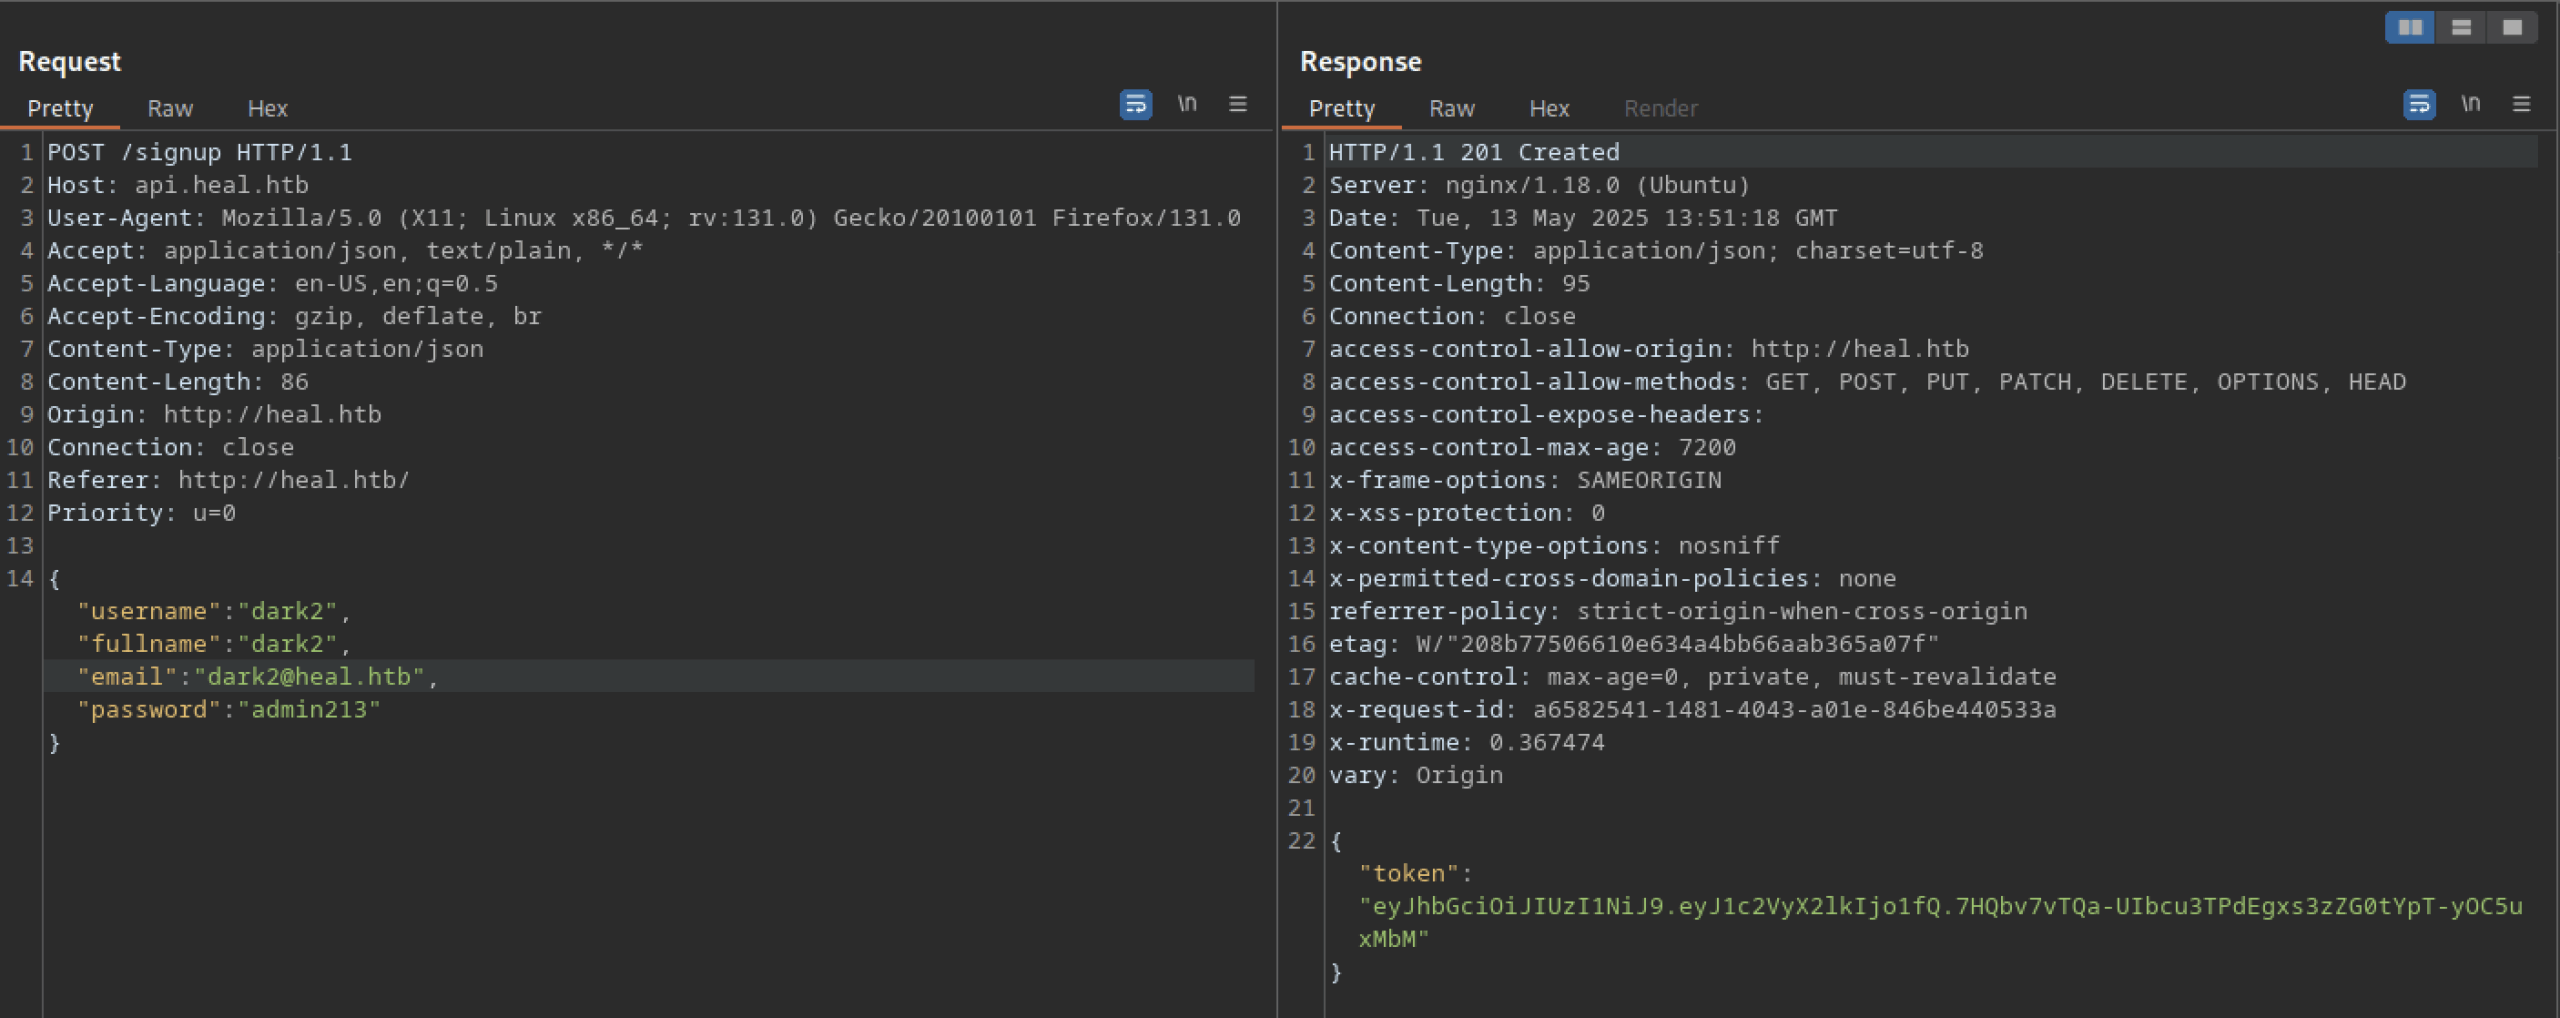Open the Request panel hamburger menu
The image size is (2560, 1018).
[x=1238, y=104]
